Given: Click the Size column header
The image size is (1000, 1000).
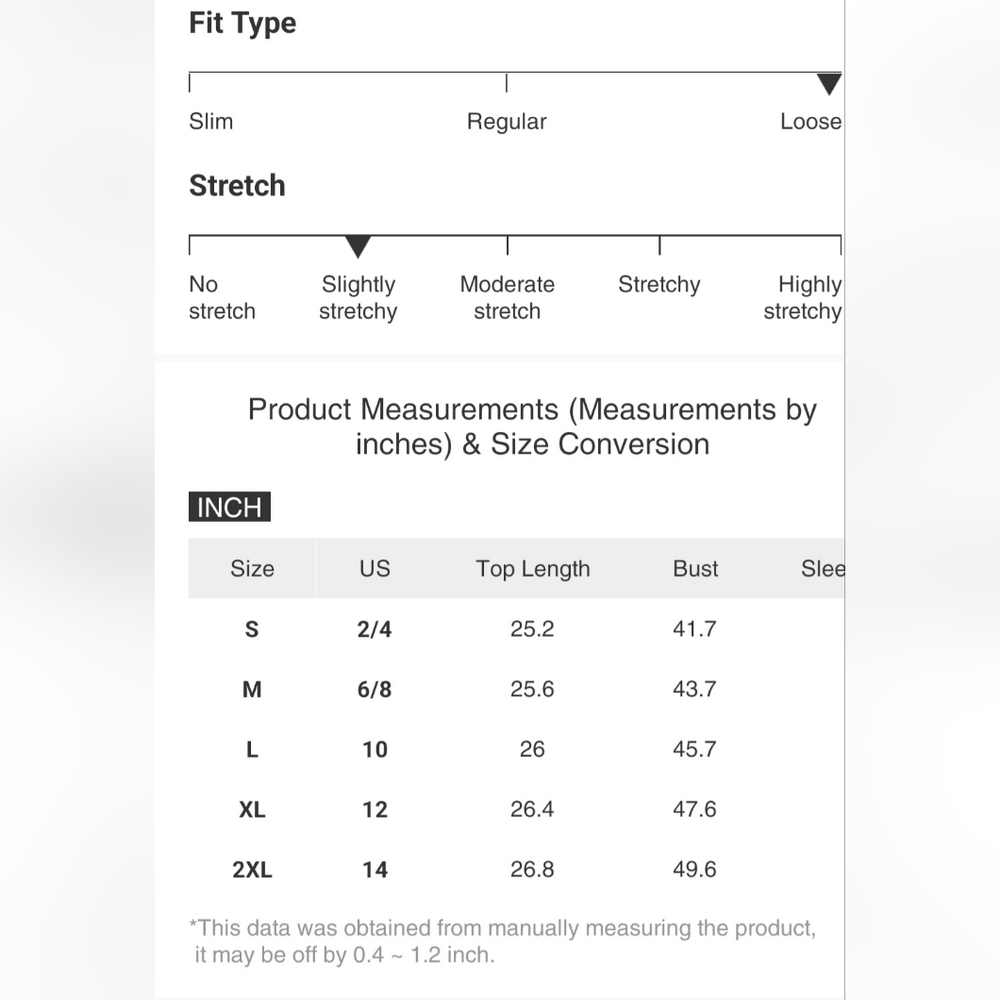Looking at the screenshot, I should (x=252, y=568).
